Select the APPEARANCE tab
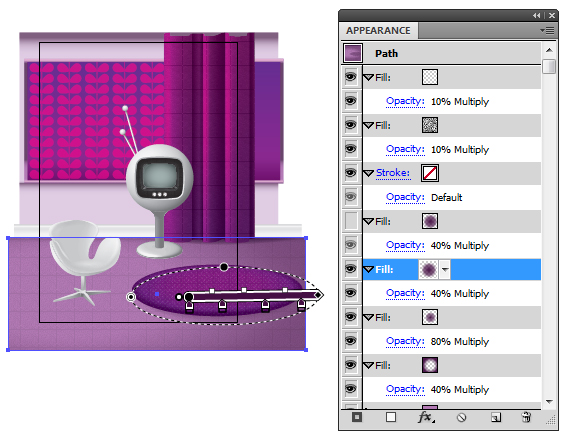The height and width of the screenshot is (444, 573). click(378, 31)
